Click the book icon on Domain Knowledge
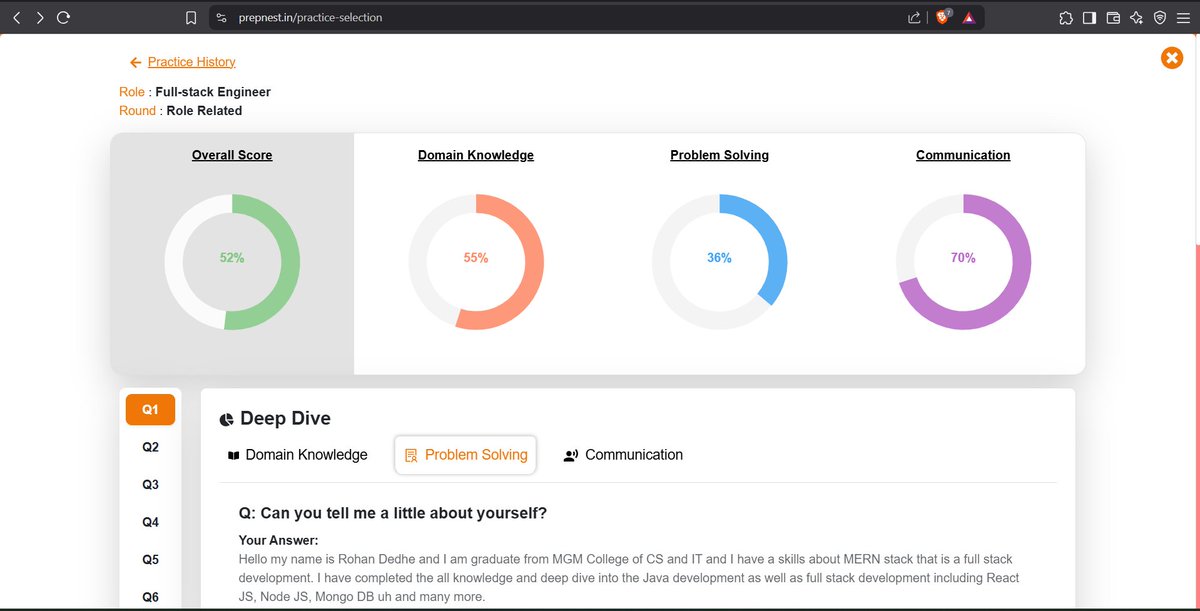 [x=233, y=456]
